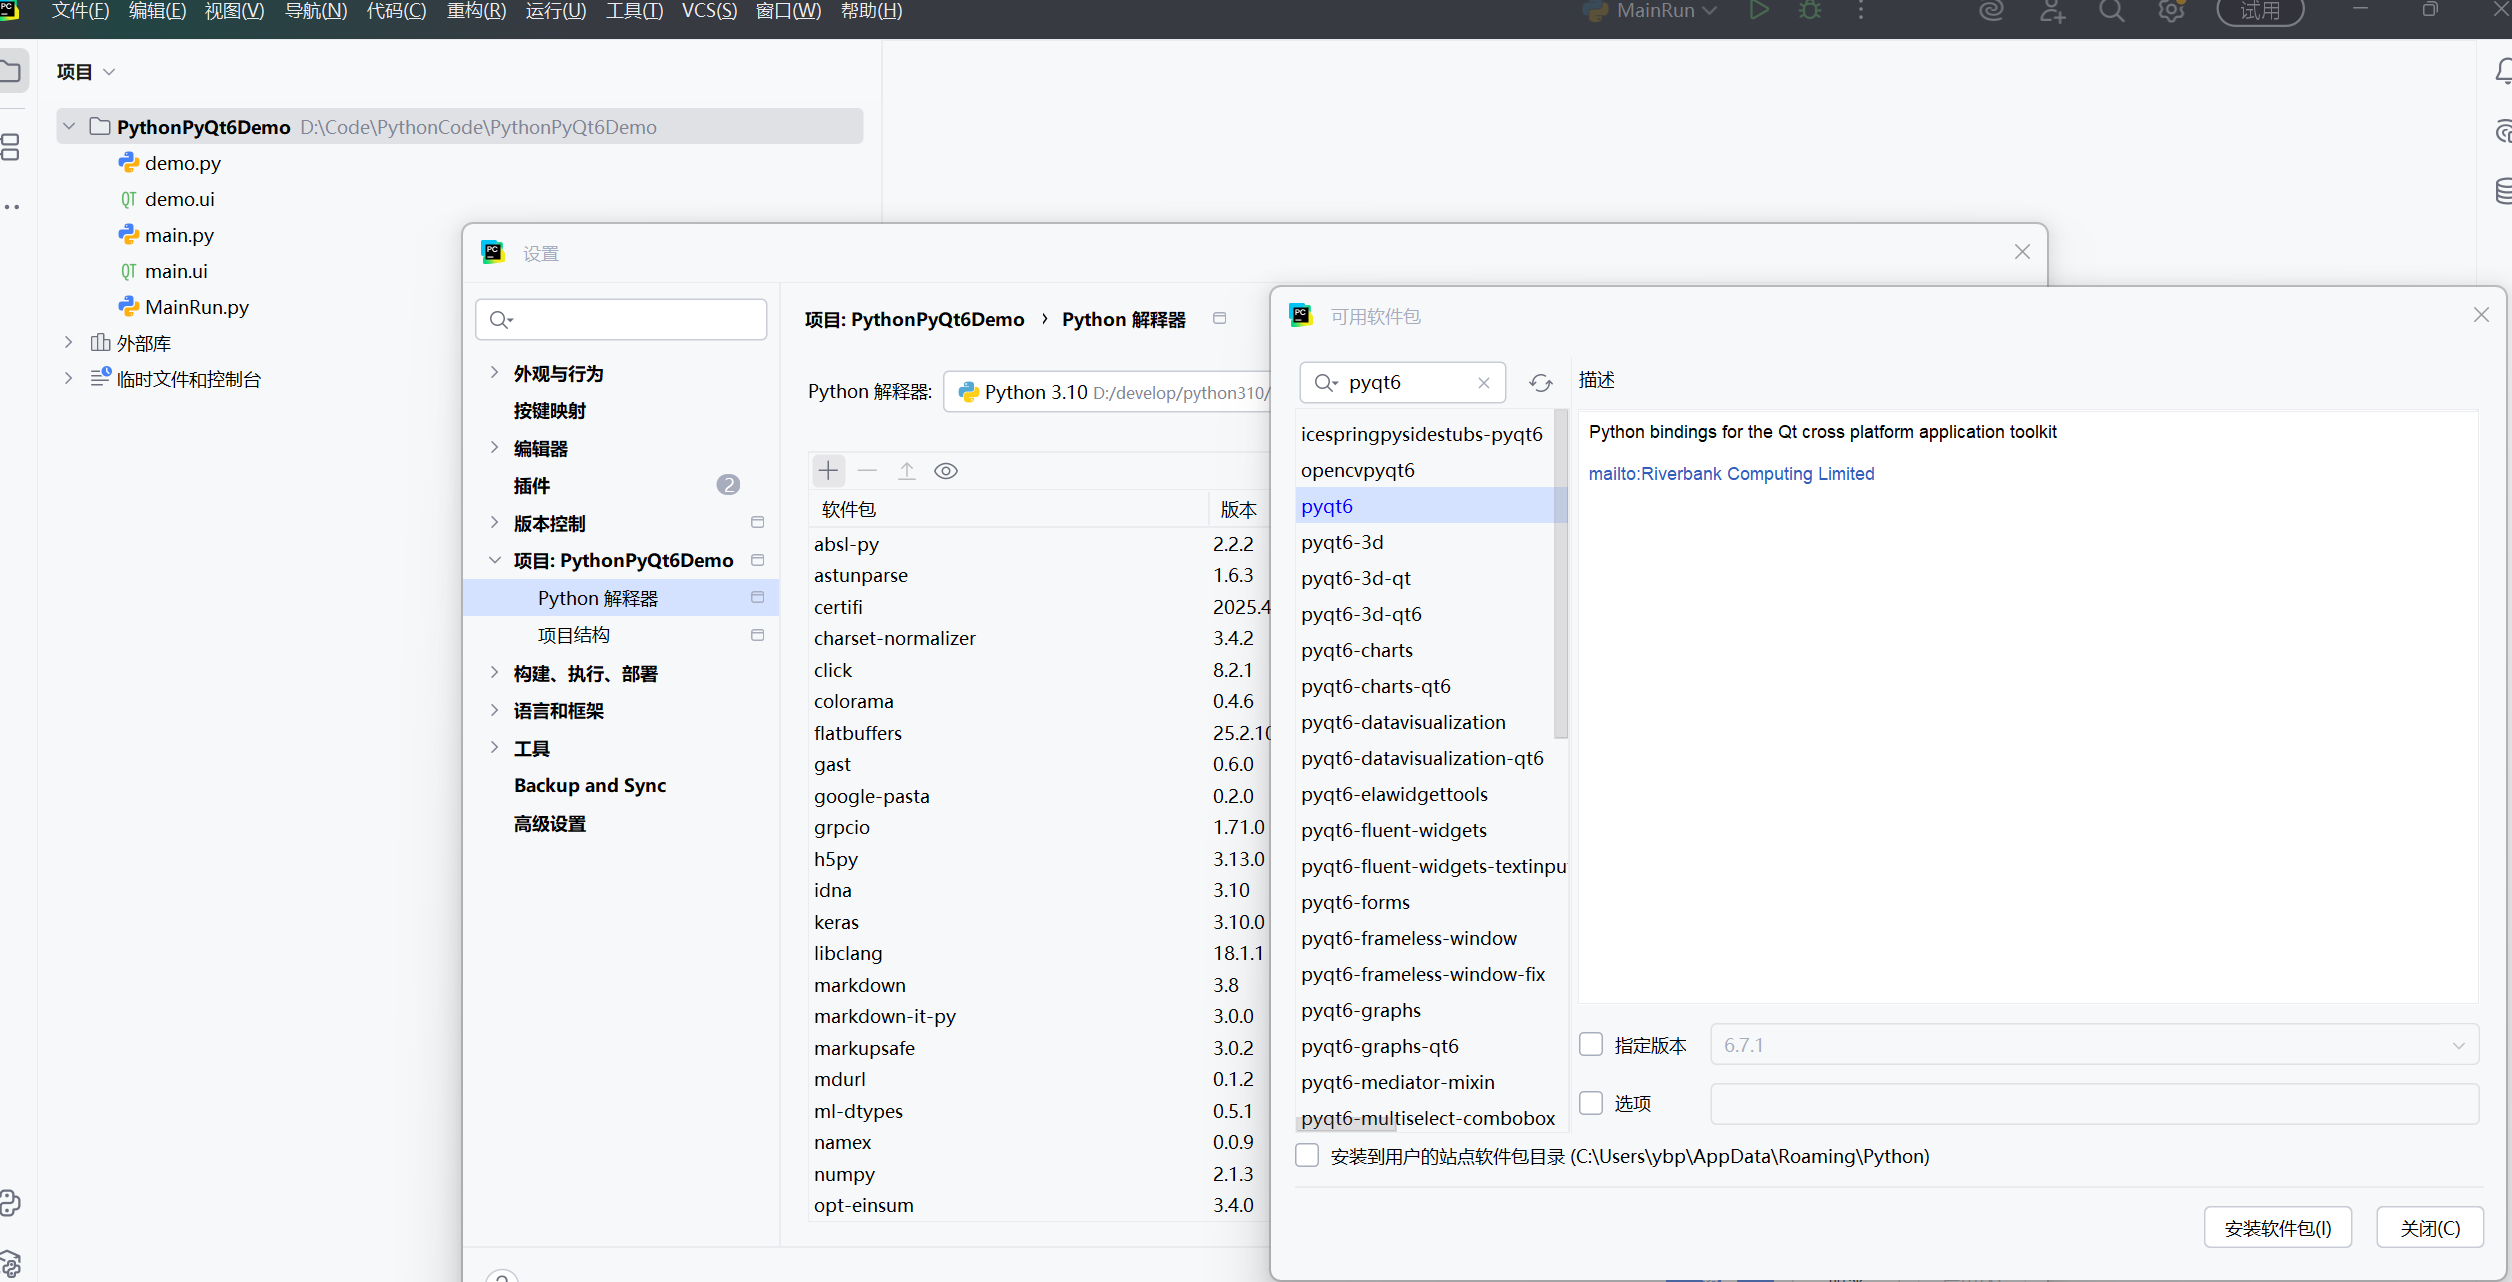Screen dimensions: 2512x1282
Task: Click the debug bug icon
Action: coord(1810,11)
